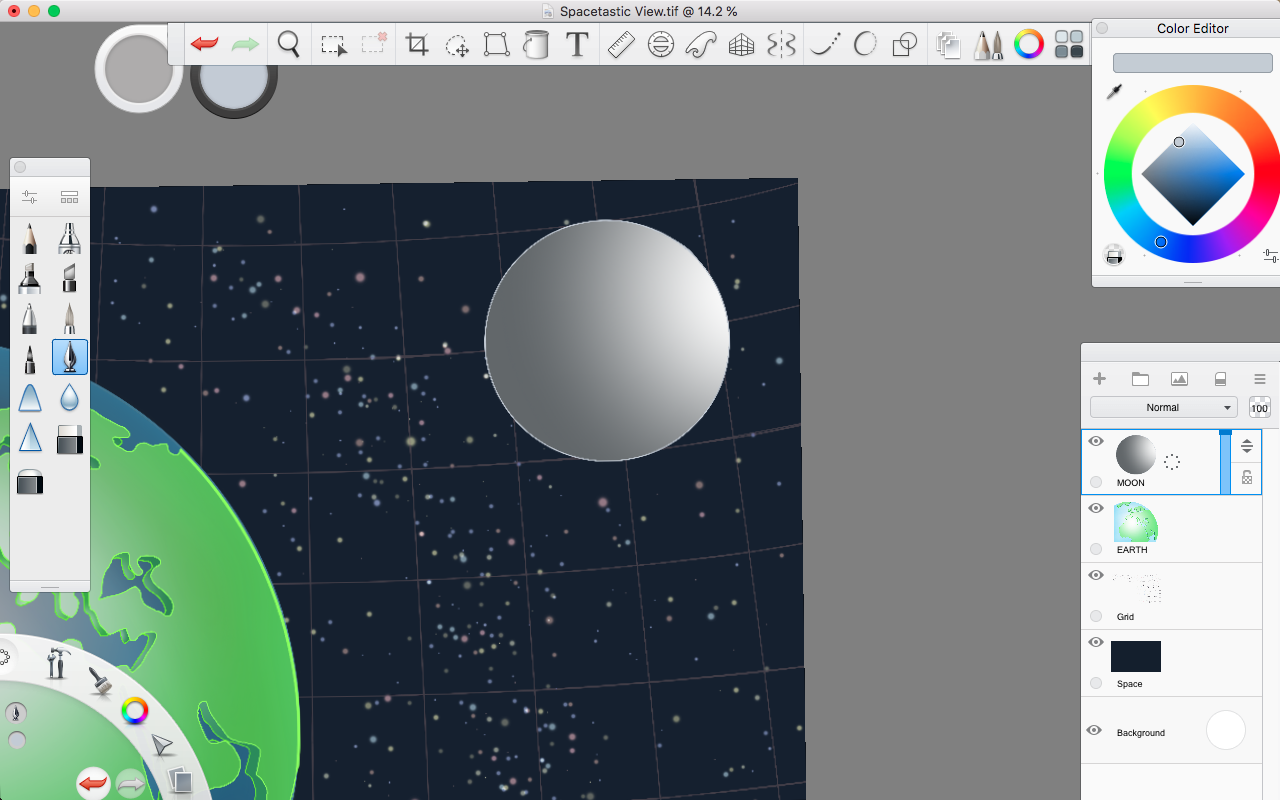
Task: Click the green Redo arrow in top toolbar
Action: (245, 44)
